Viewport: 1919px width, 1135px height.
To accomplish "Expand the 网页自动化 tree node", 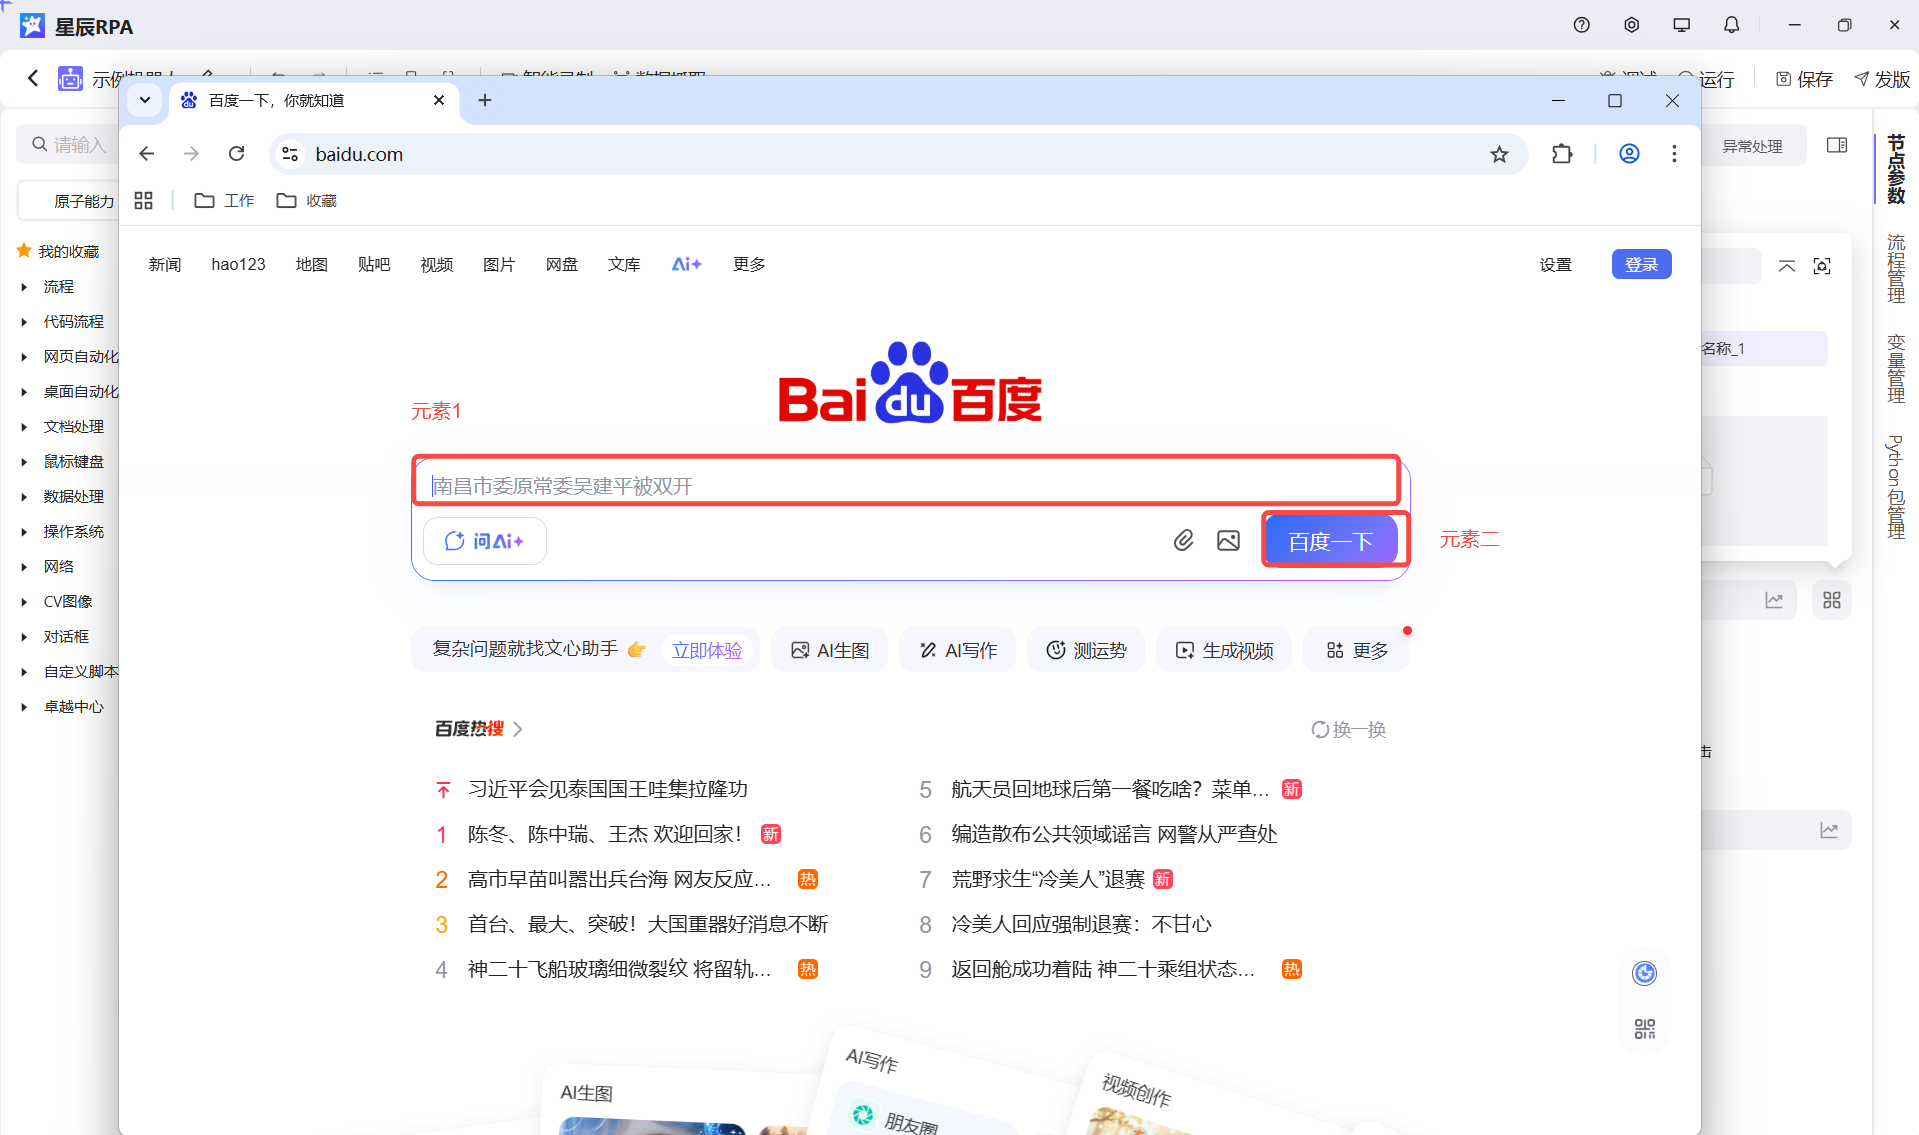I will (x=24, y=357).
